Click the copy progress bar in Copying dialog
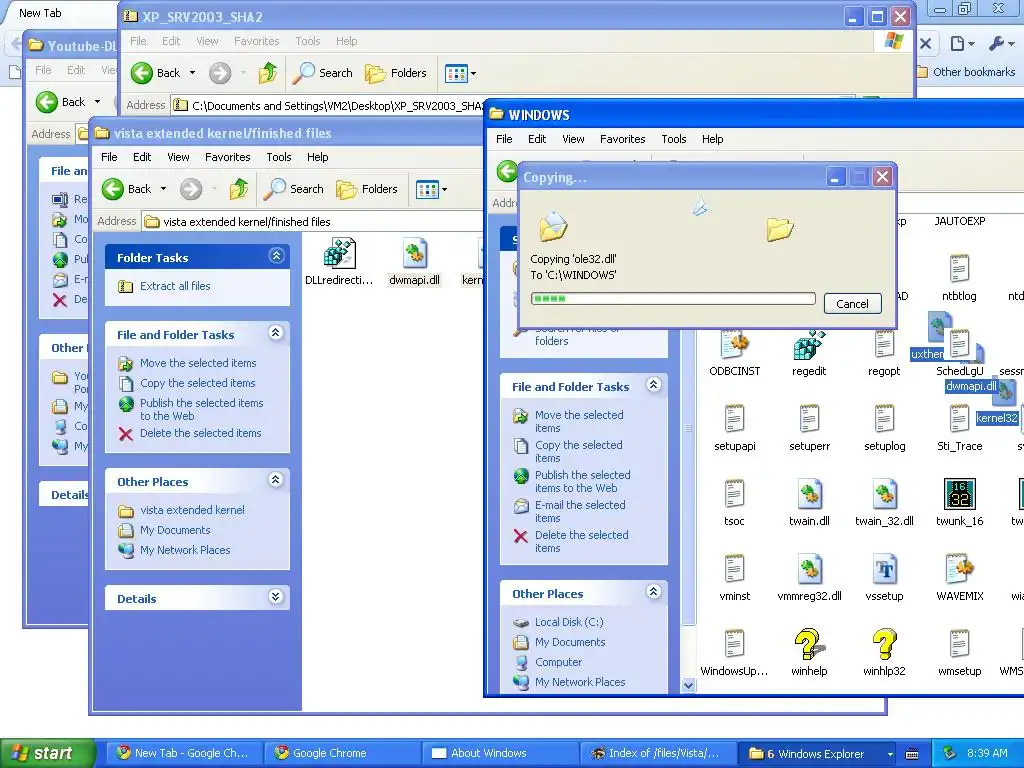Screen dimensions: 1024x768 click(673, 299)
